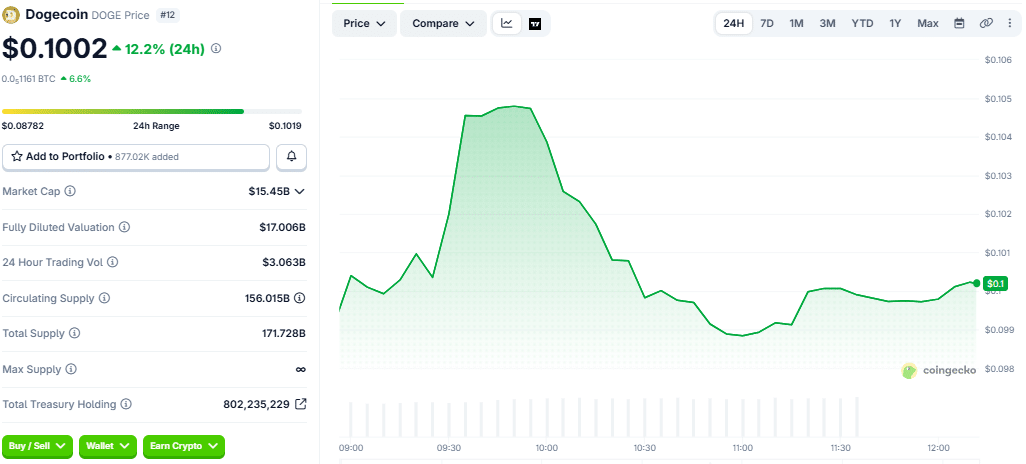
Task: Click the $0.105 price axis label
Action: 999,99
